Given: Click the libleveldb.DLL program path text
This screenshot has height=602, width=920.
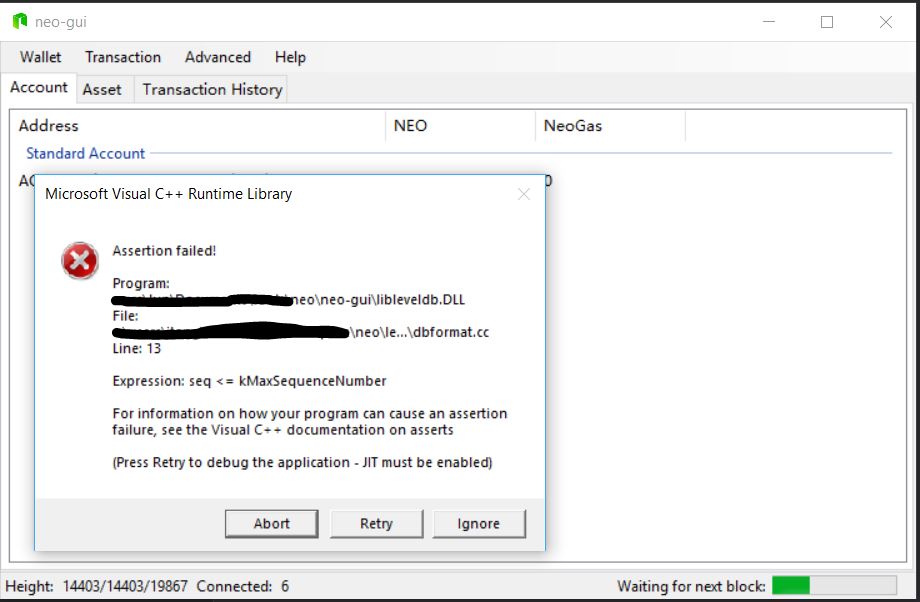Looking at the screenshot, I should (x=289, y=300).
